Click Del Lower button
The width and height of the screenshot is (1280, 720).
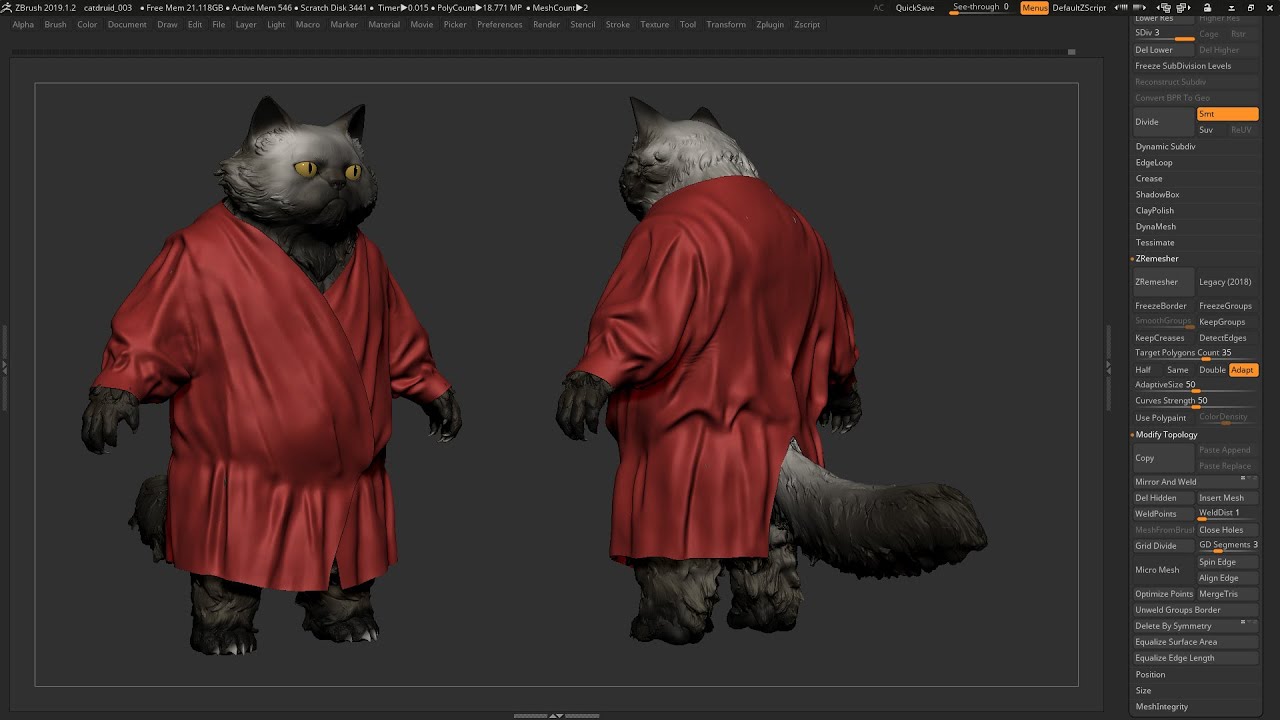pyautogui.click(x=1163, y=50)
